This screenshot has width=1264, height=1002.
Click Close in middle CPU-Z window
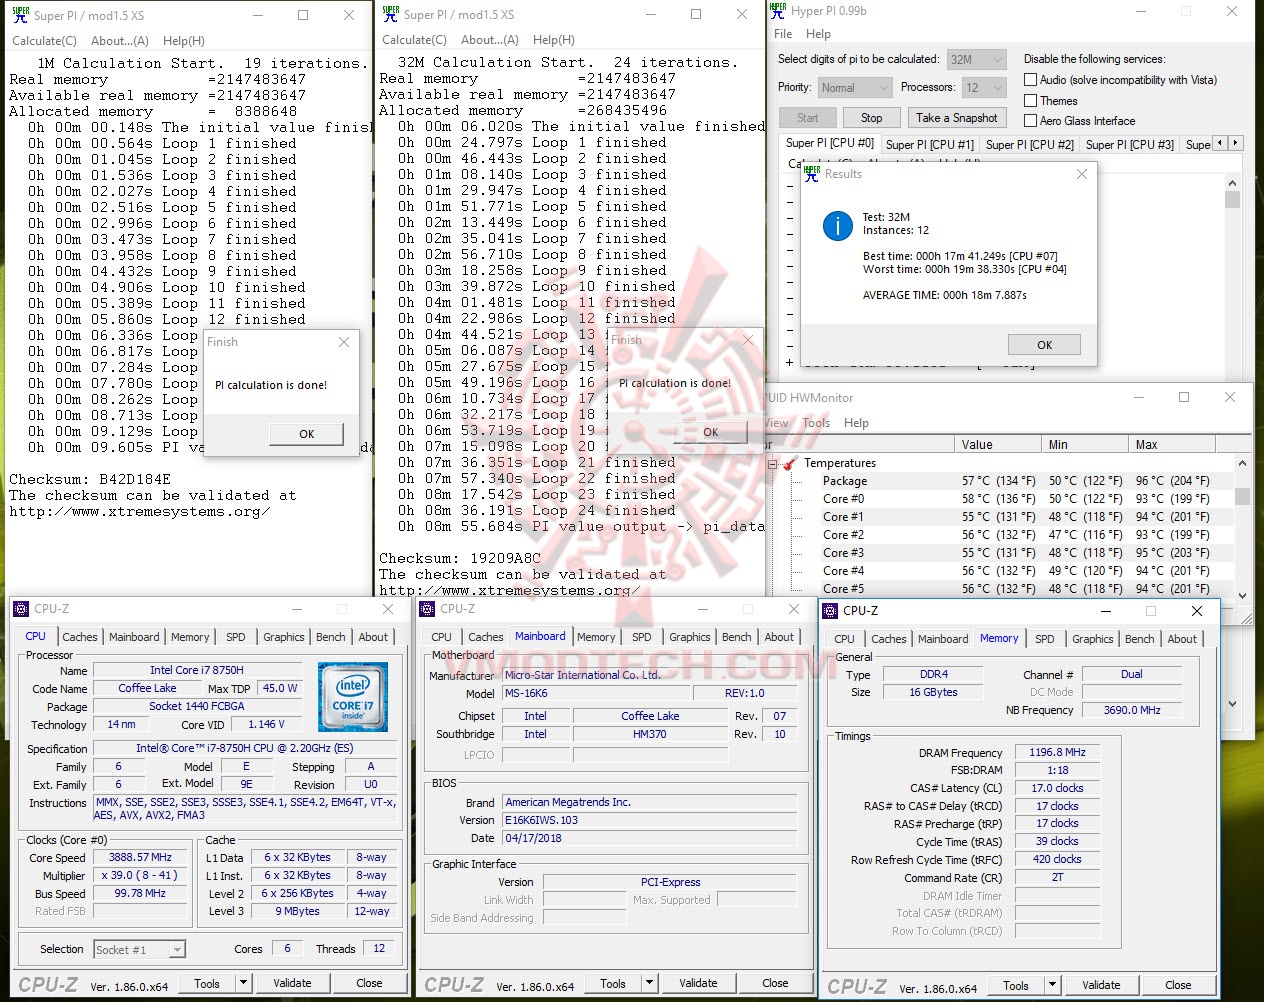(775, 983)
